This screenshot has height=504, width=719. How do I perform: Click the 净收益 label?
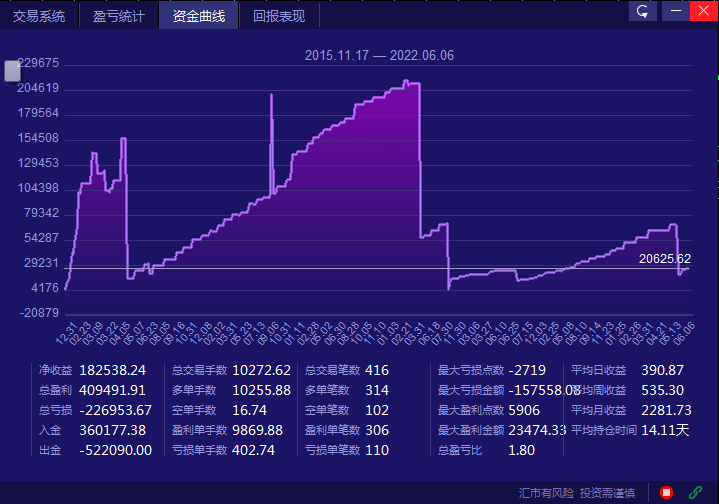pyautogui.click(x=55, y=370)
